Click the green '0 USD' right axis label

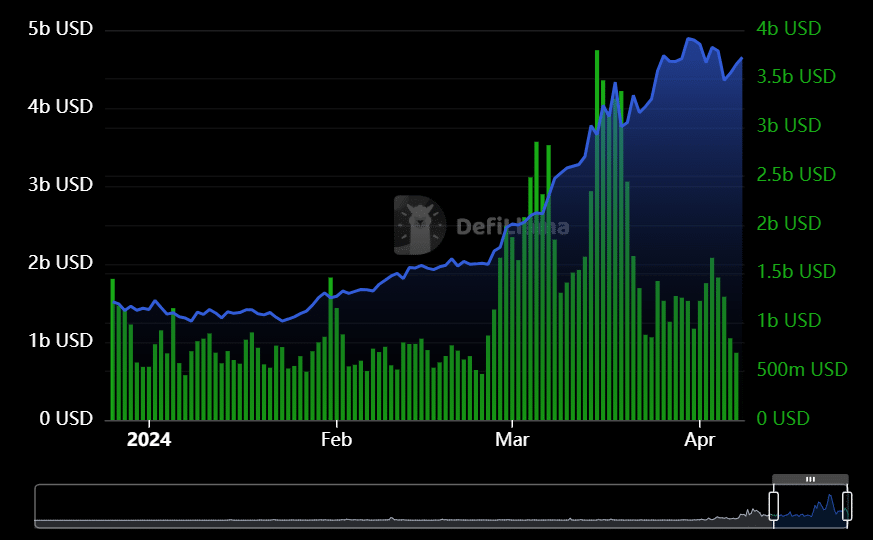pyautogui.click(x=783, y=418)
